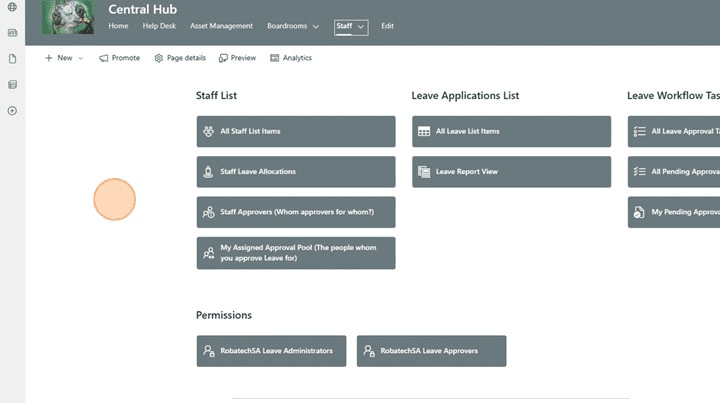Open Page details gear icon
Screen dimensions: 720x403
(x=158, y=58)
